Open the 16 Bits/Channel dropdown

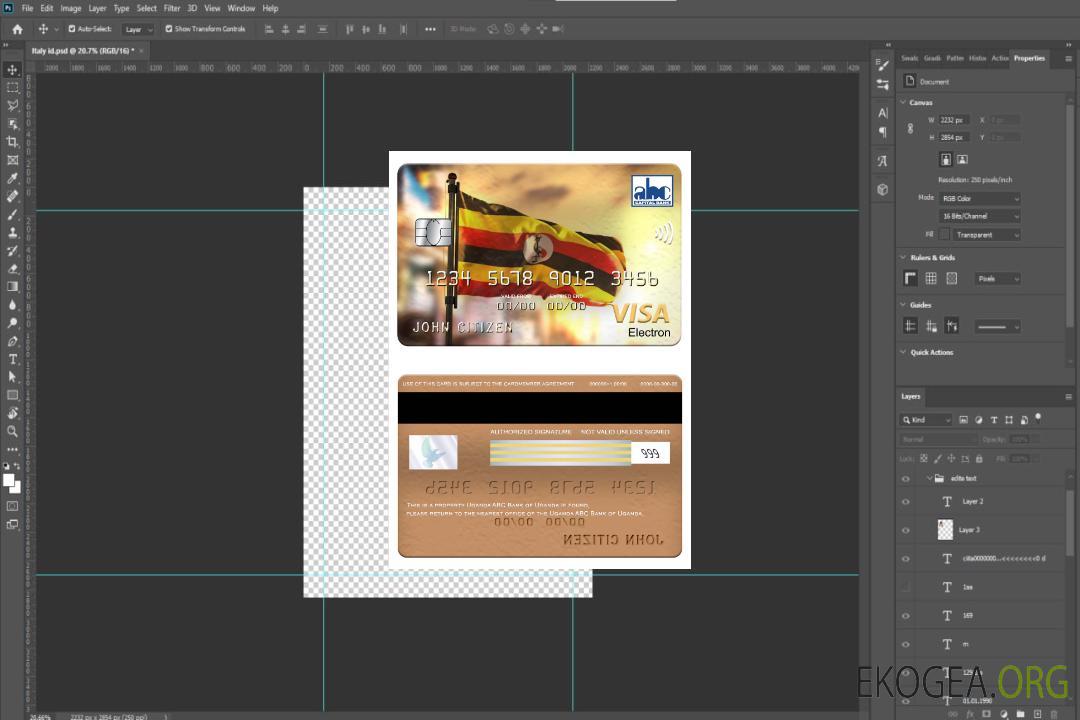(980, 216)
